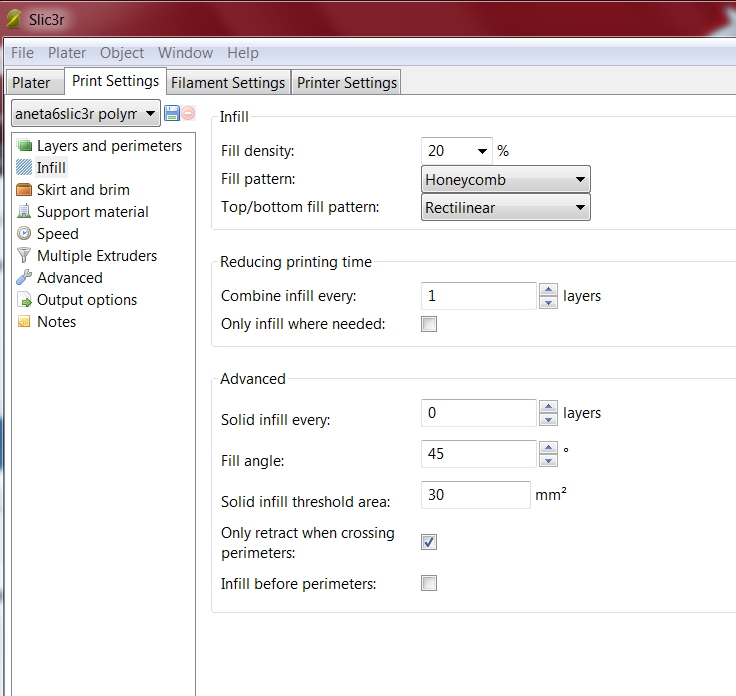Open Notes settings page

[56, 322]
